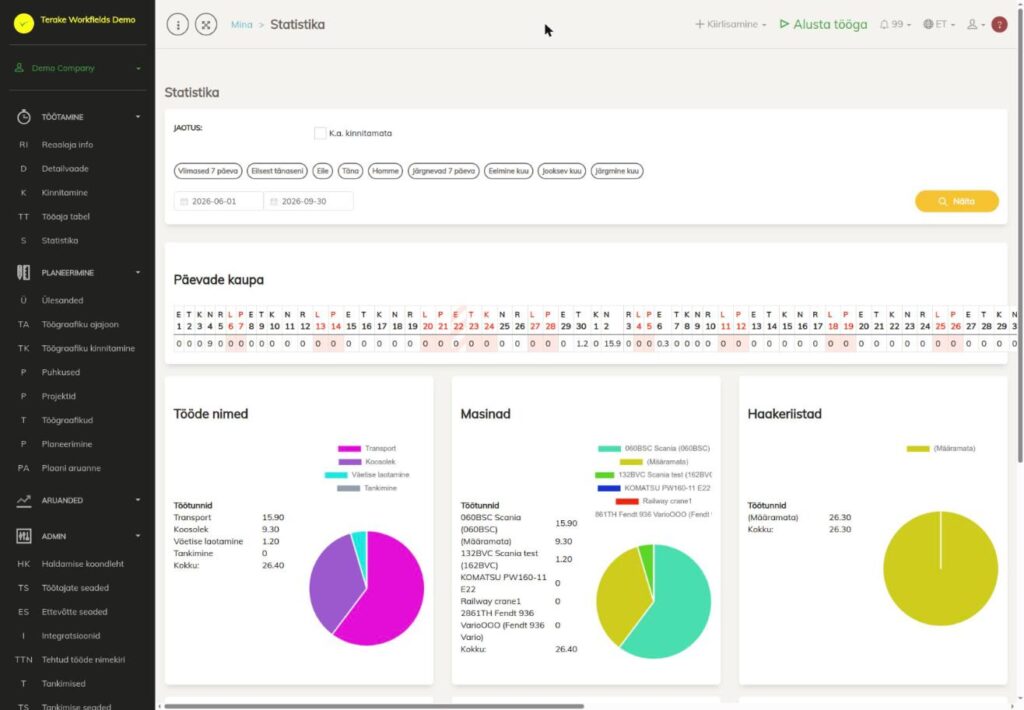Open the user profile menu icon

click(x=976, y=24)
